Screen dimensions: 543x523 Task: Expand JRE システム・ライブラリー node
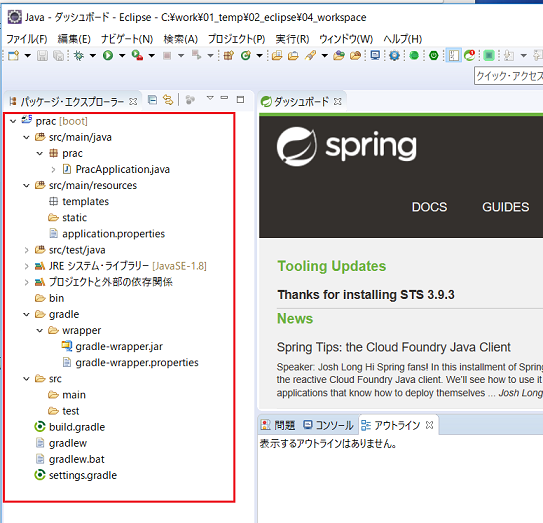[x=26, y=266]
